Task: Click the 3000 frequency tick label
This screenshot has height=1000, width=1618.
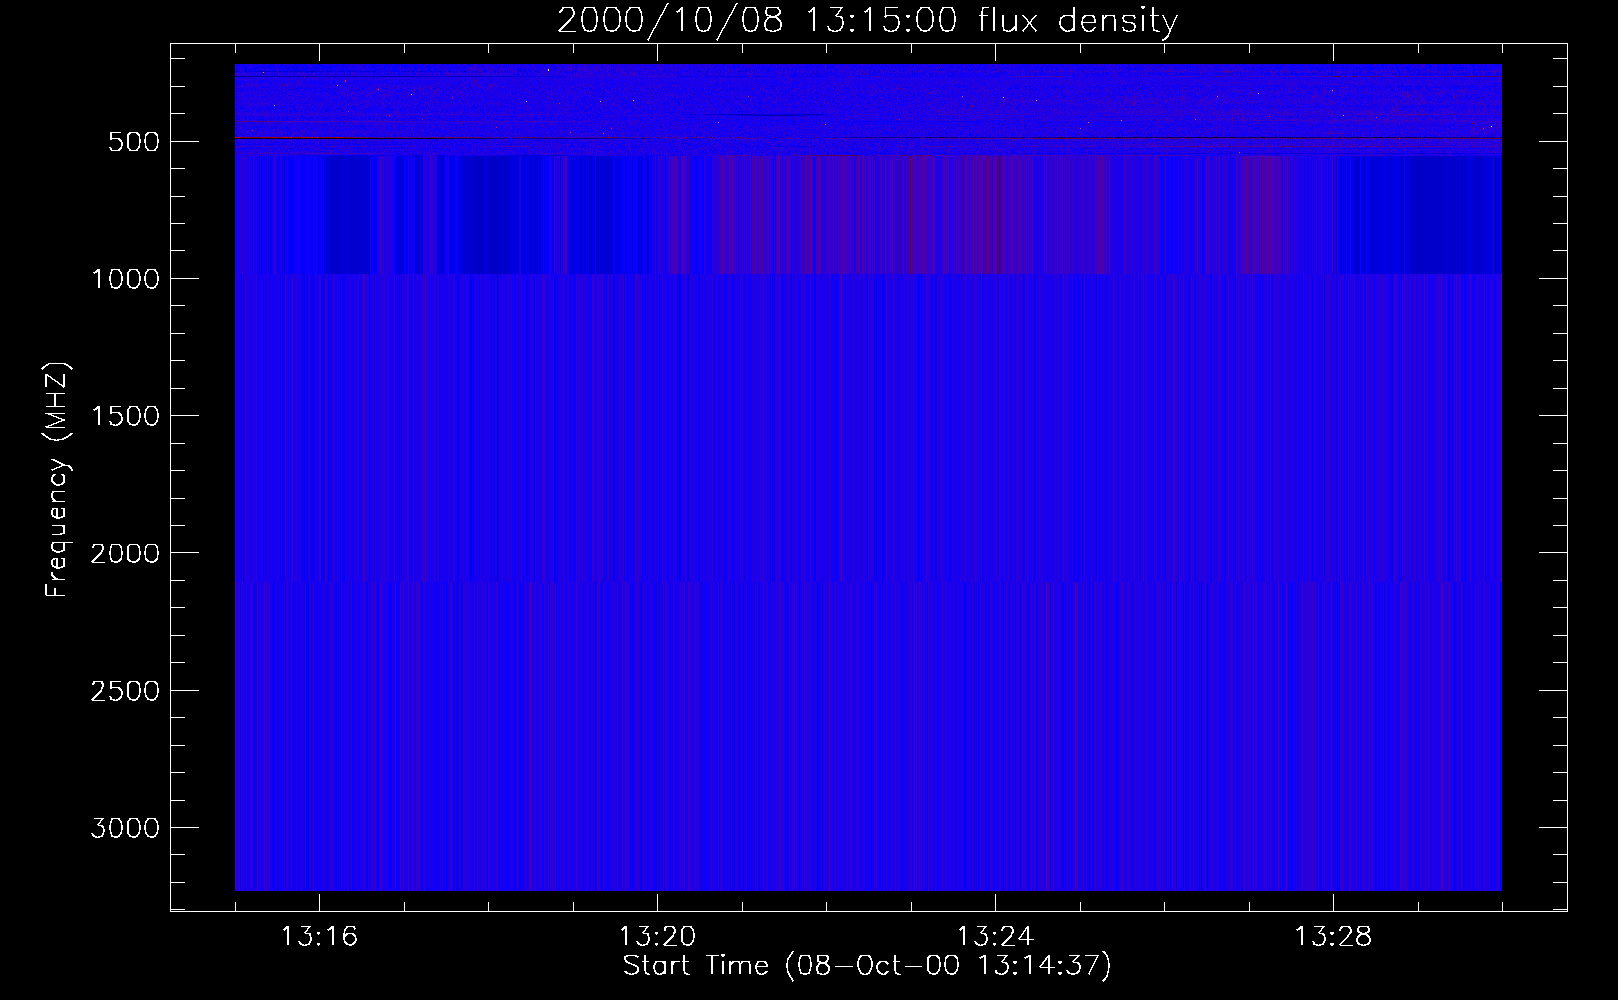Action: [x=125, y=828]
